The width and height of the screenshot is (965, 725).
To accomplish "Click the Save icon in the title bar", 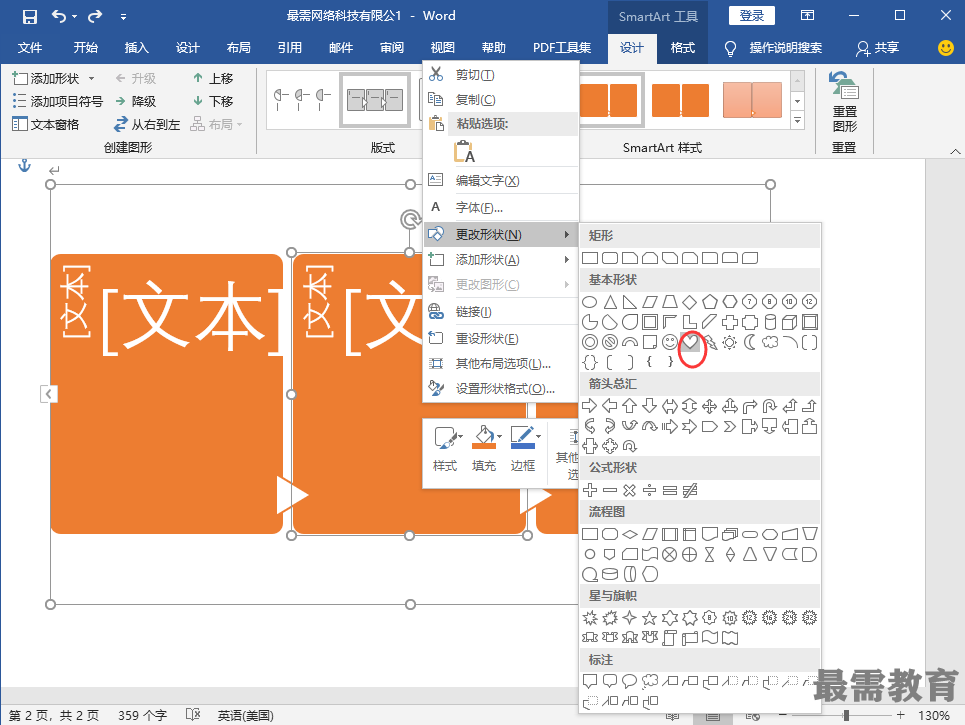I will (30, 17).
